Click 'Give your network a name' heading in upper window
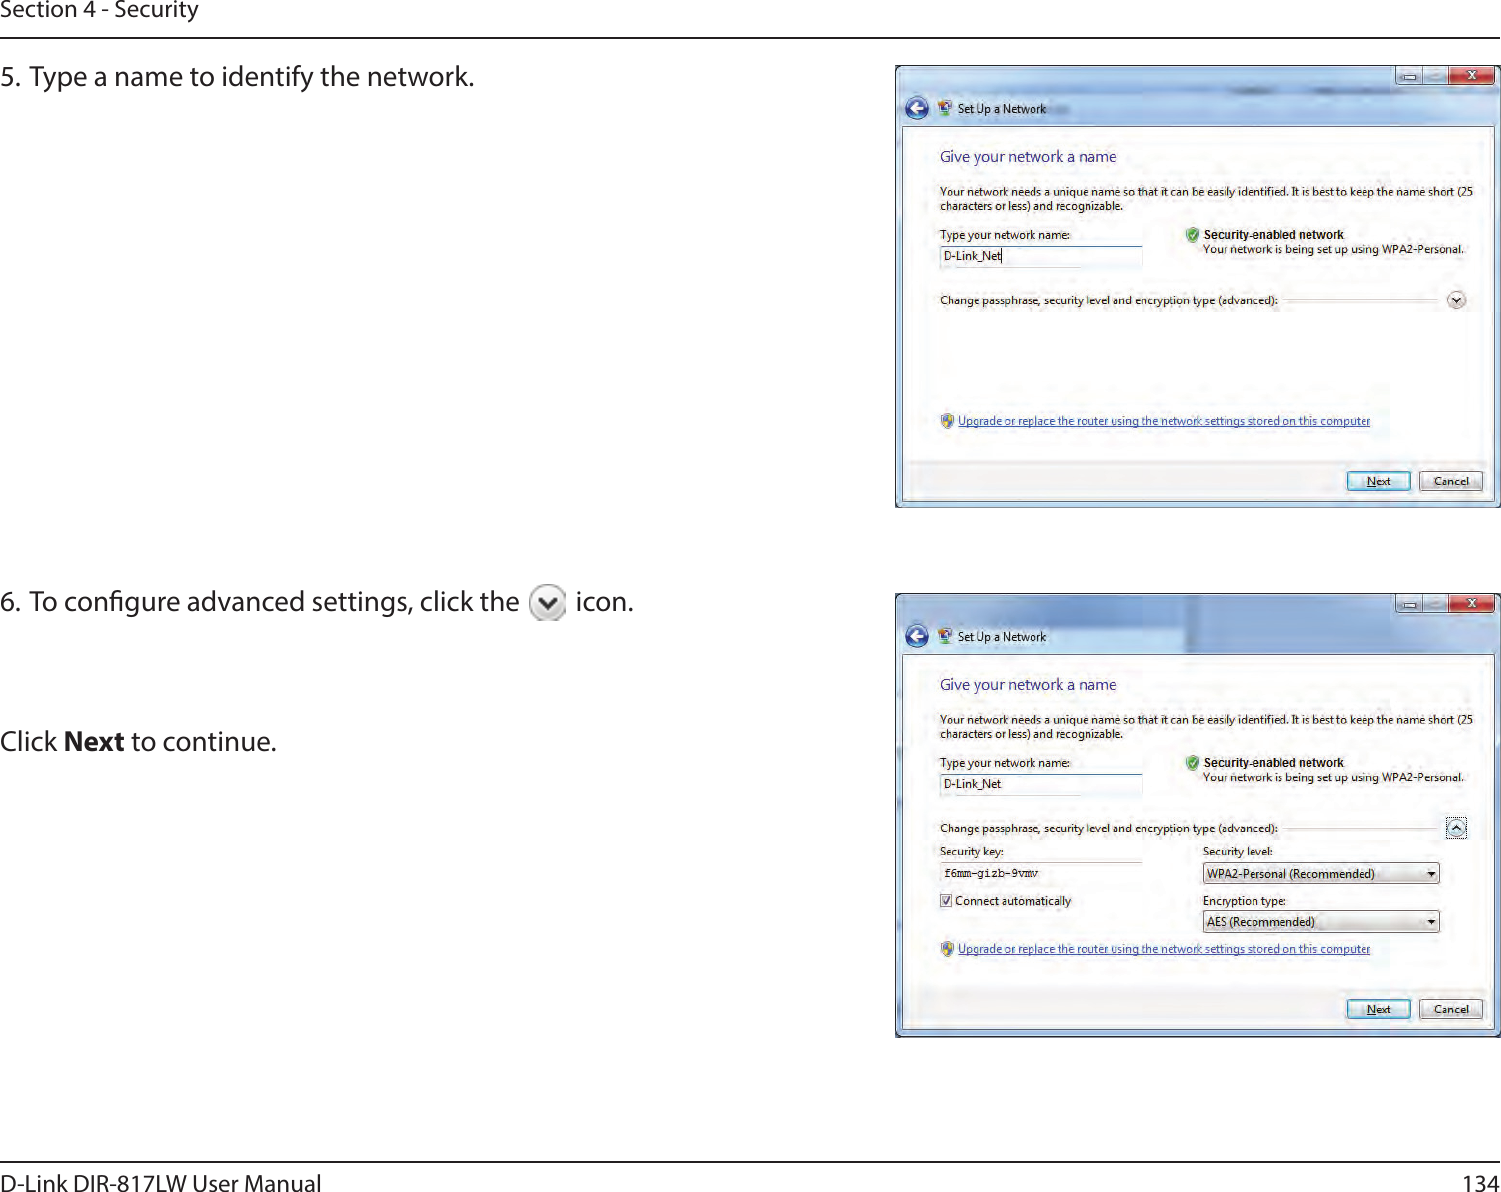Screen dimensions: 1501x1192 point(1028,157)
